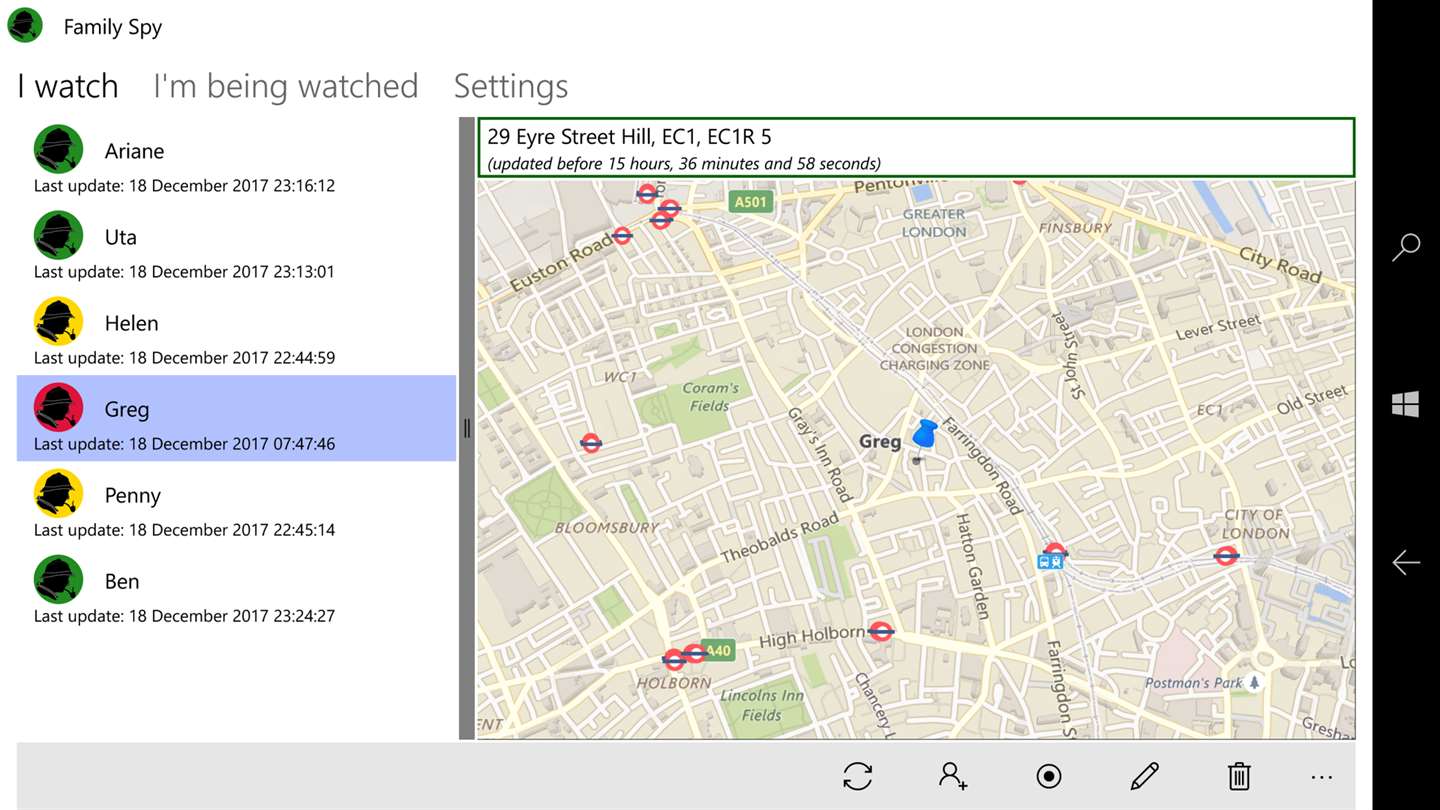Screen dimensions: 1440x810
Task: Open the I'm being watched tab
Action: pos(285,86)
